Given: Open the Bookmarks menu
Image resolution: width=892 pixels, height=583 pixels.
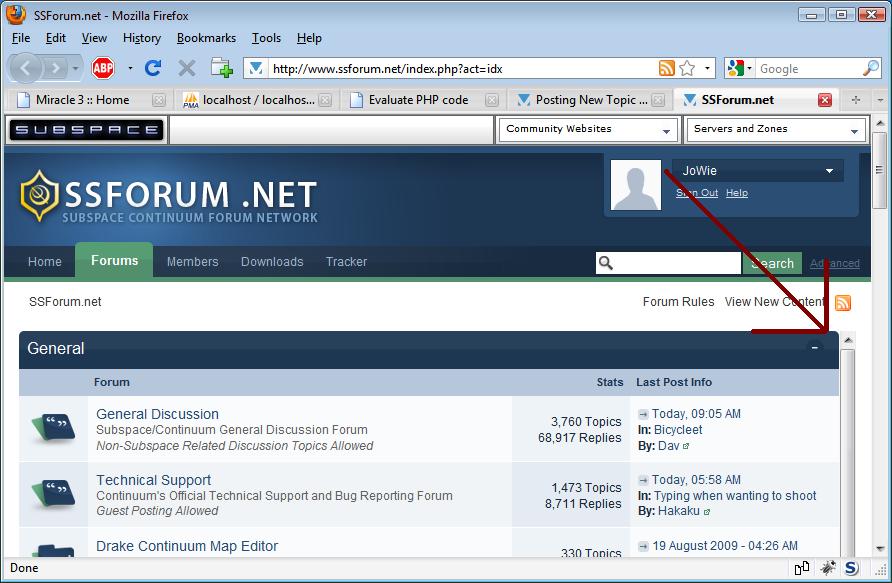Looking at the screenshot, I should click(207, 38).
